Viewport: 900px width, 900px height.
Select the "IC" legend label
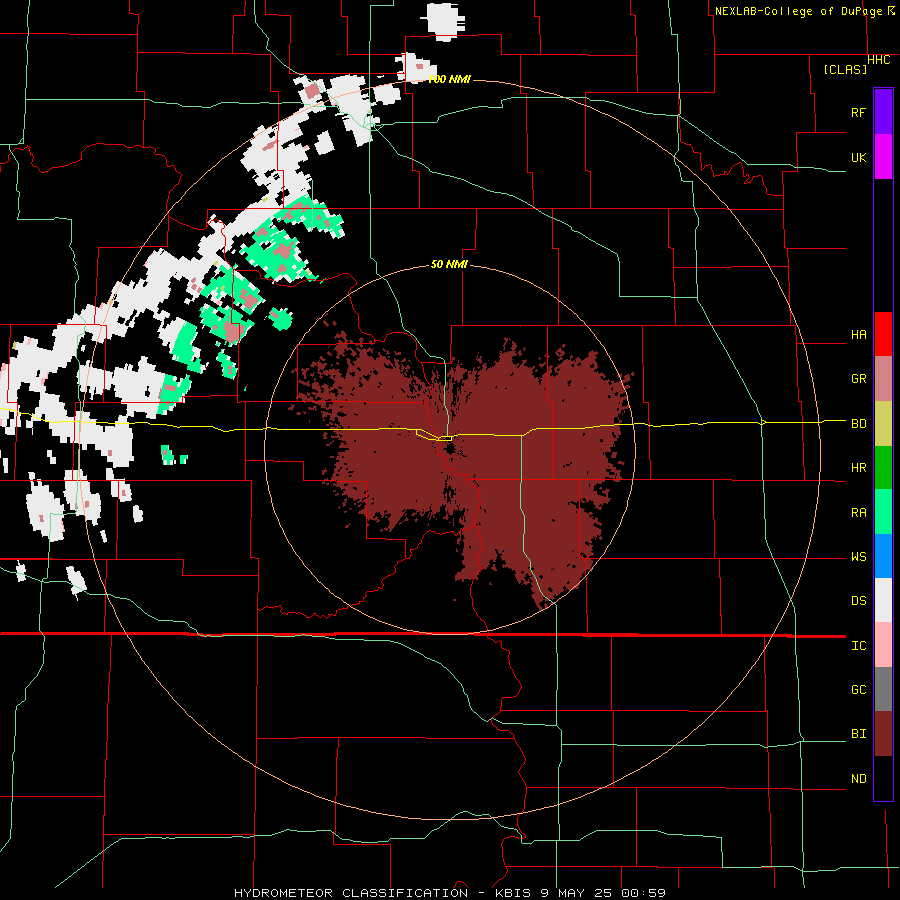[858, 646]
